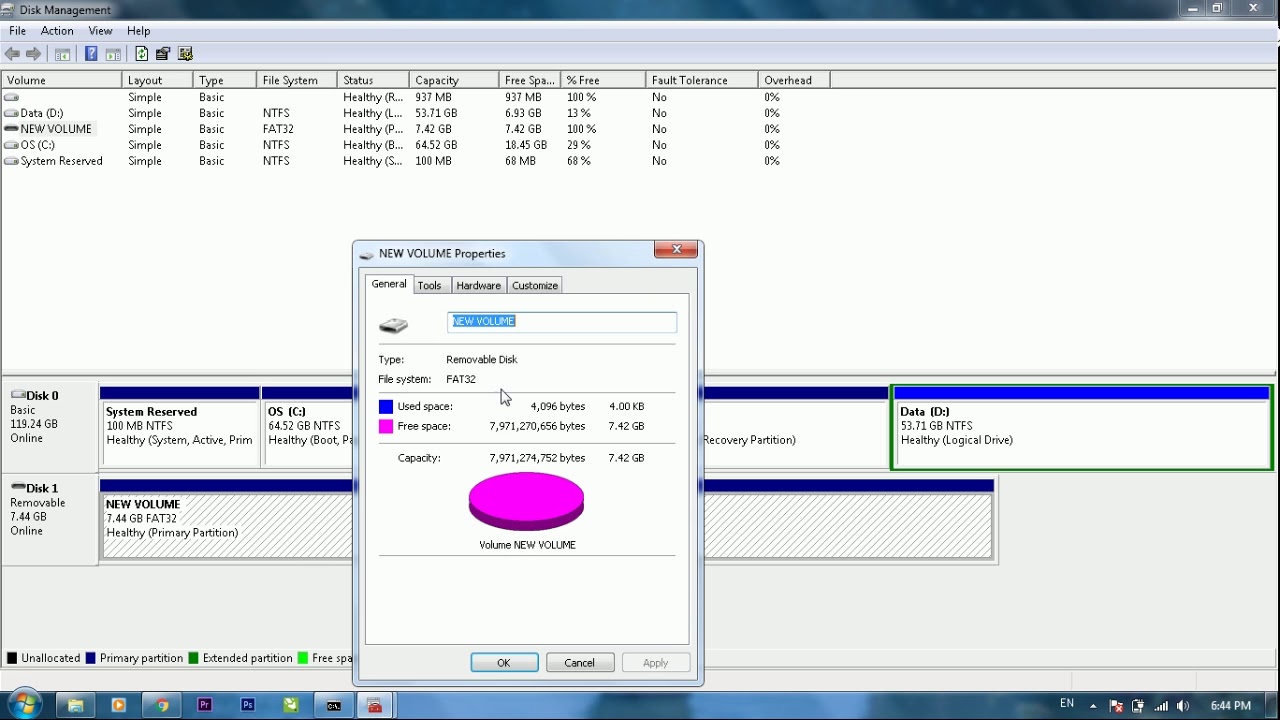Launch Adobe Premiere Pro from taskbar
Viewport: 1280px width, 720px height.
[205, 705]
